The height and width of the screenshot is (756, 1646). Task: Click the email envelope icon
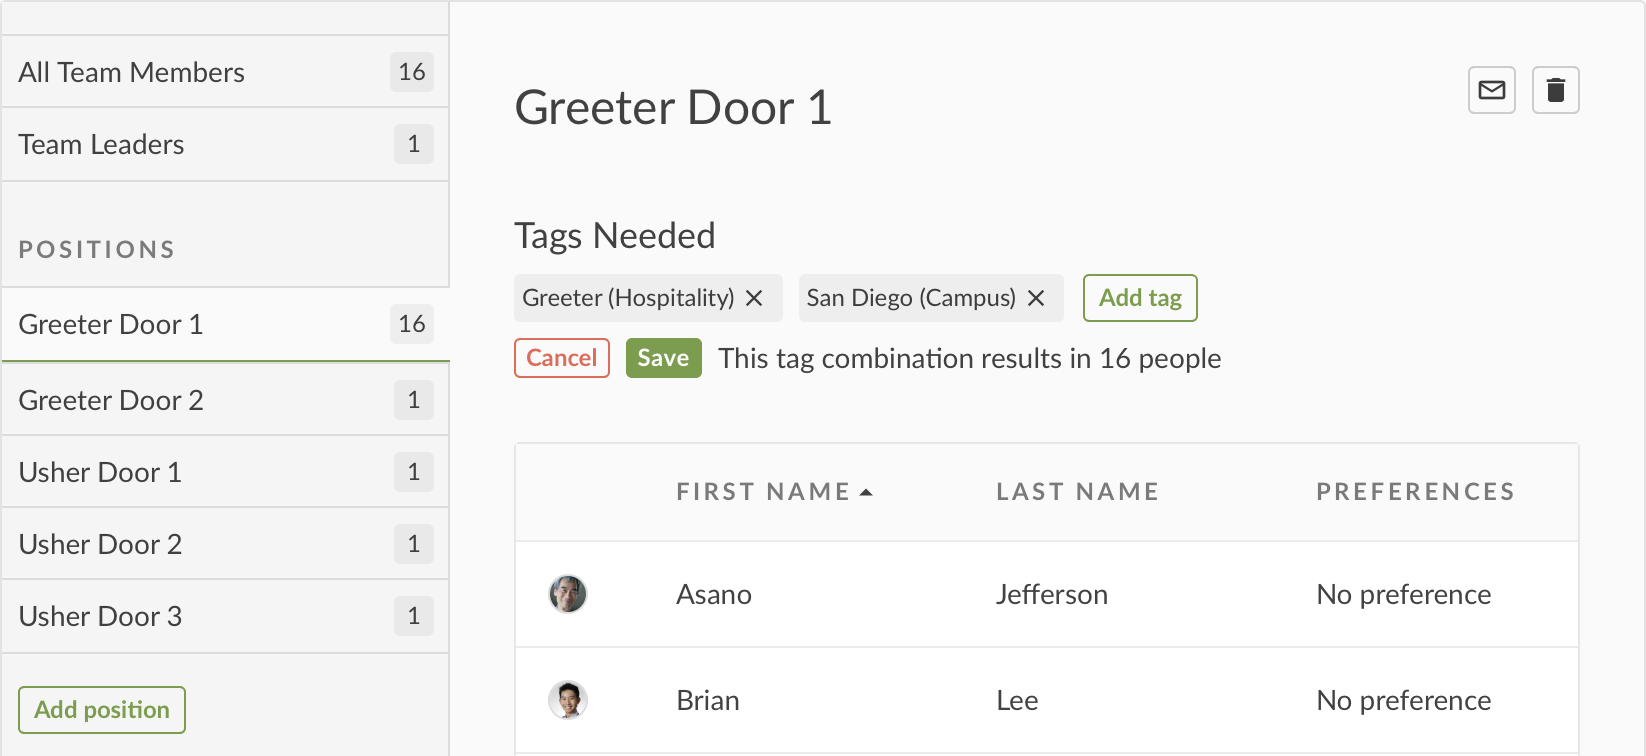click(1491, 90)
